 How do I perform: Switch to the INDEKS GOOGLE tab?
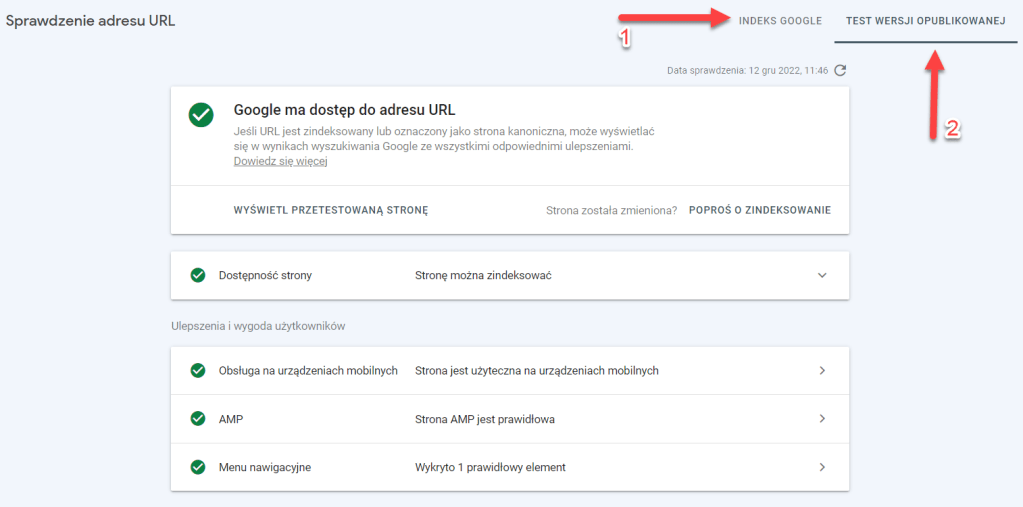pos(780,21)
